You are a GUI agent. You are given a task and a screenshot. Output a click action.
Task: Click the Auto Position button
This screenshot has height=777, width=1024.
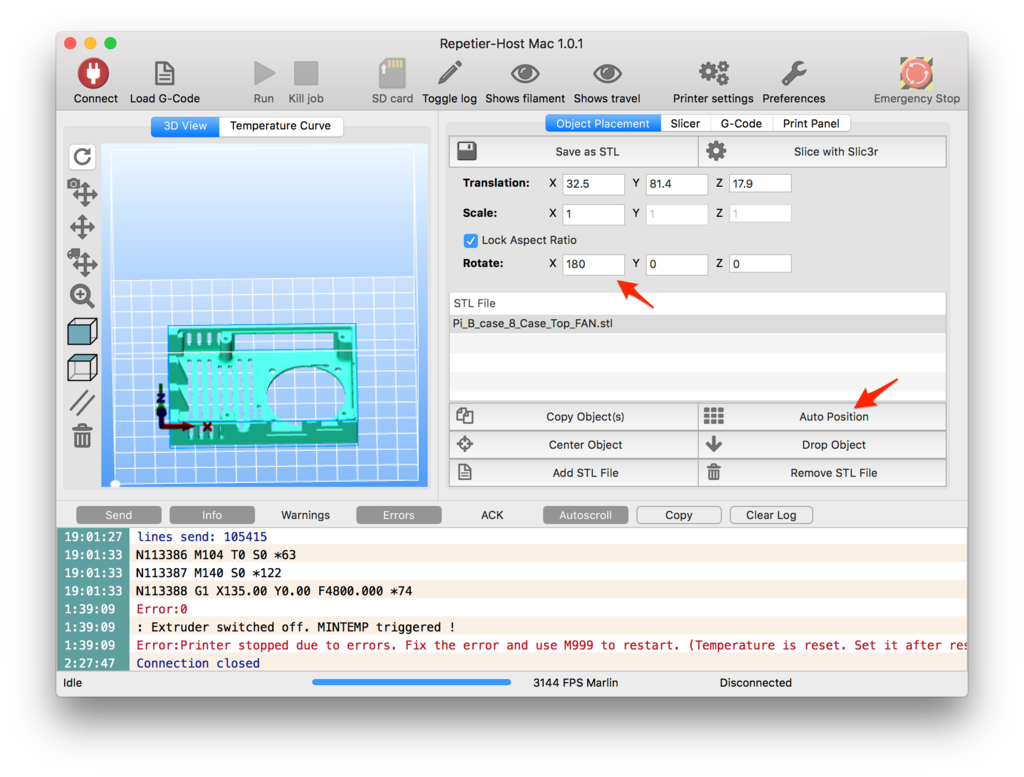(x=822, y=417)
